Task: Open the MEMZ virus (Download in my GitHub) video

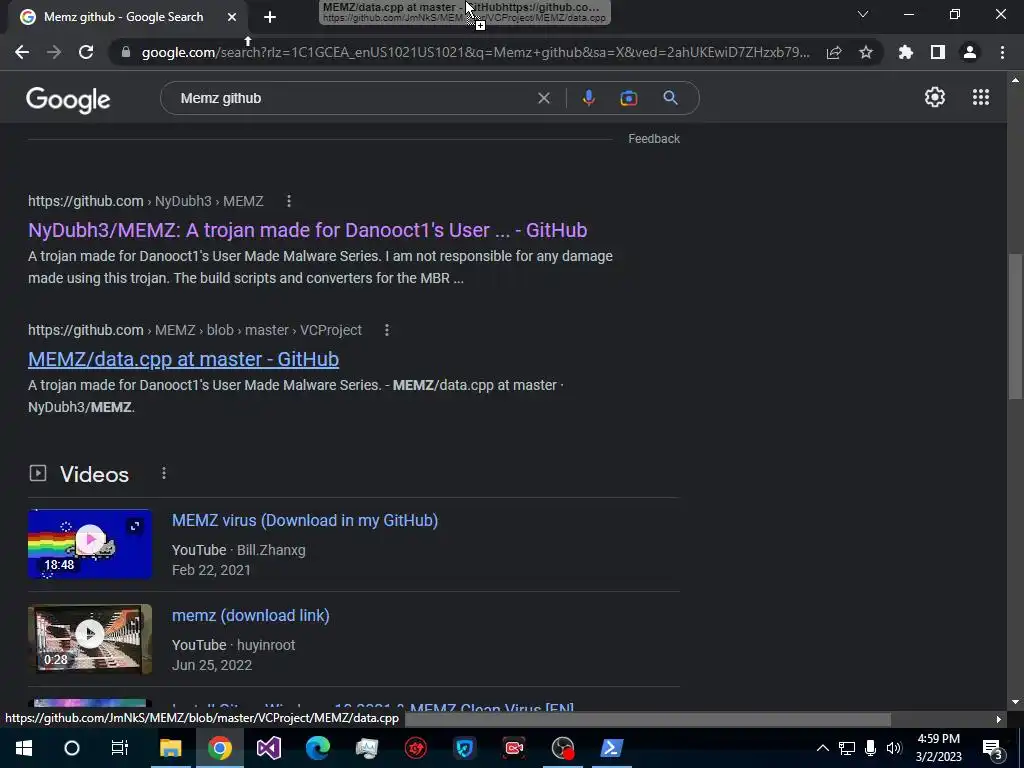Action: click(x=305, y=520)
